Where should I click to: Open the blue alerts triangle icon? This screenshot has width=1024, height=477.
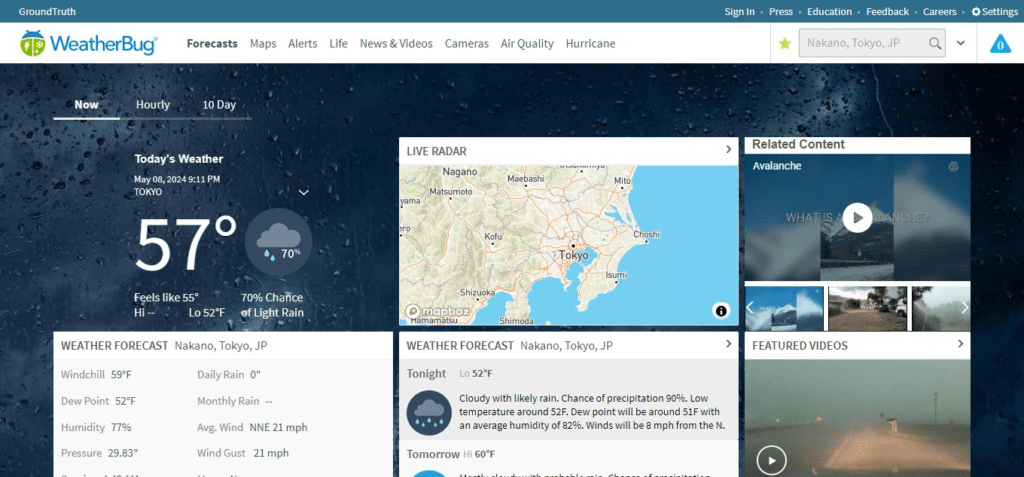1000,44
